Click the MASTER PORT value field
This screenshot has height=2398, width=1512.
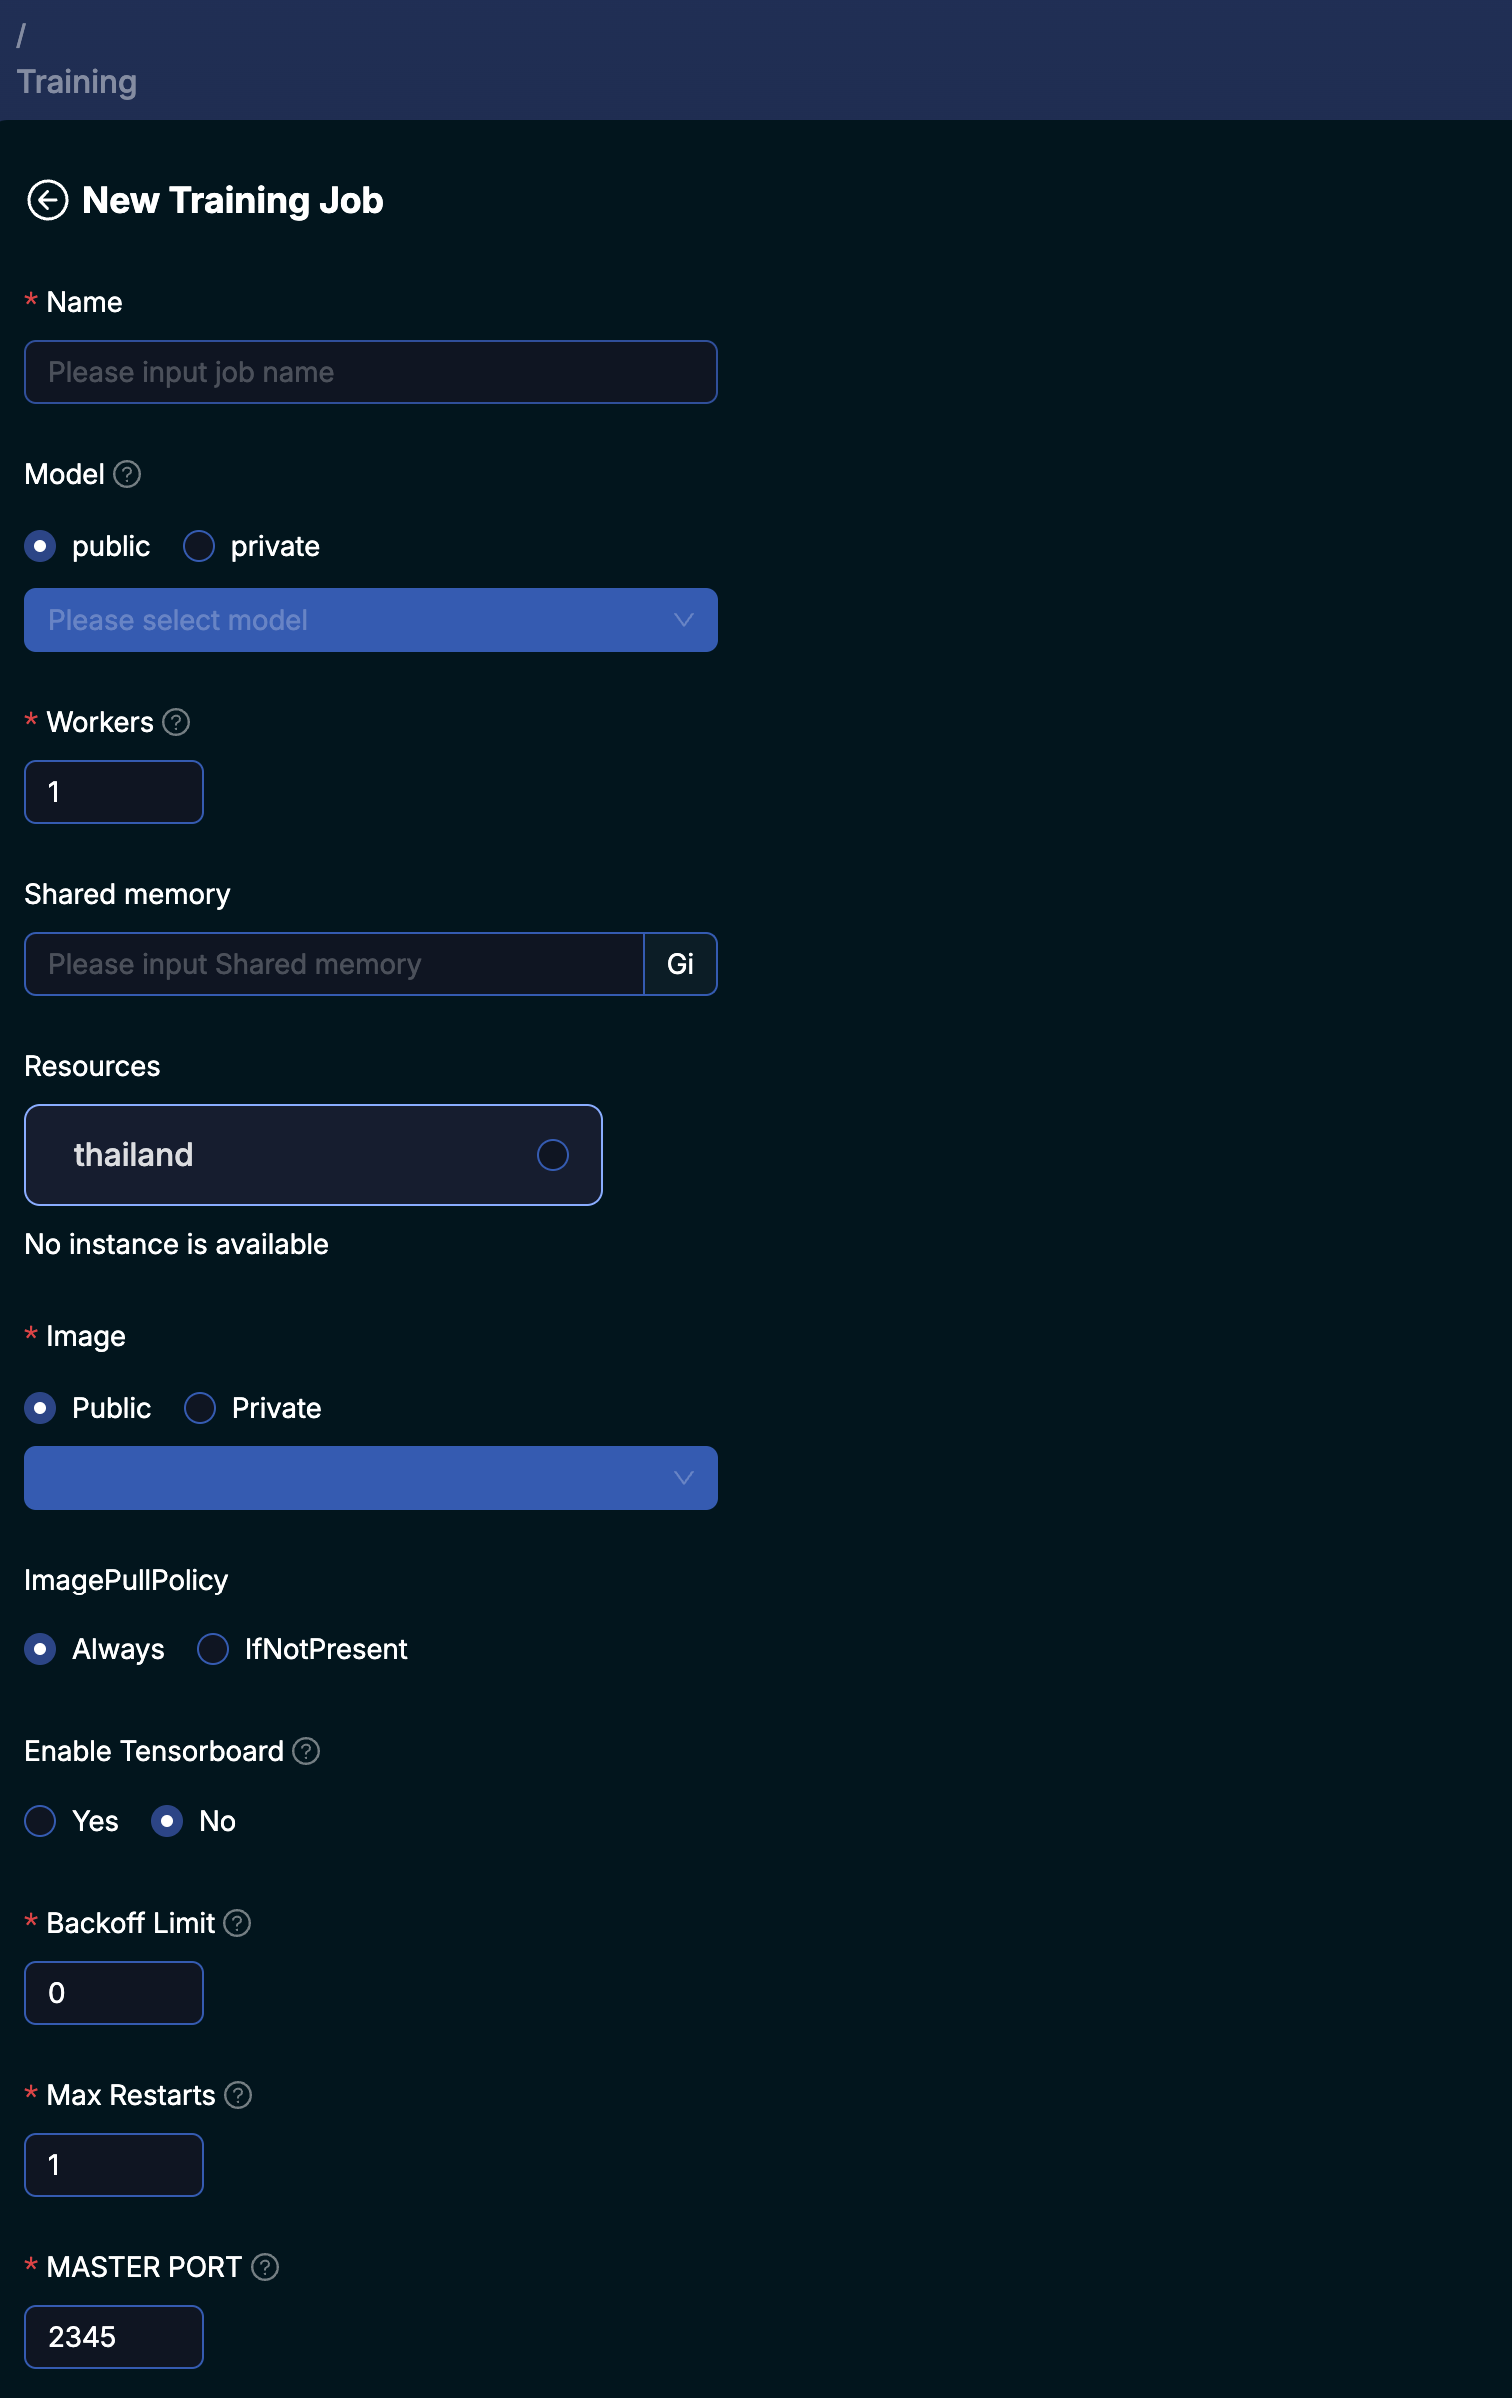pos(114,2337)
